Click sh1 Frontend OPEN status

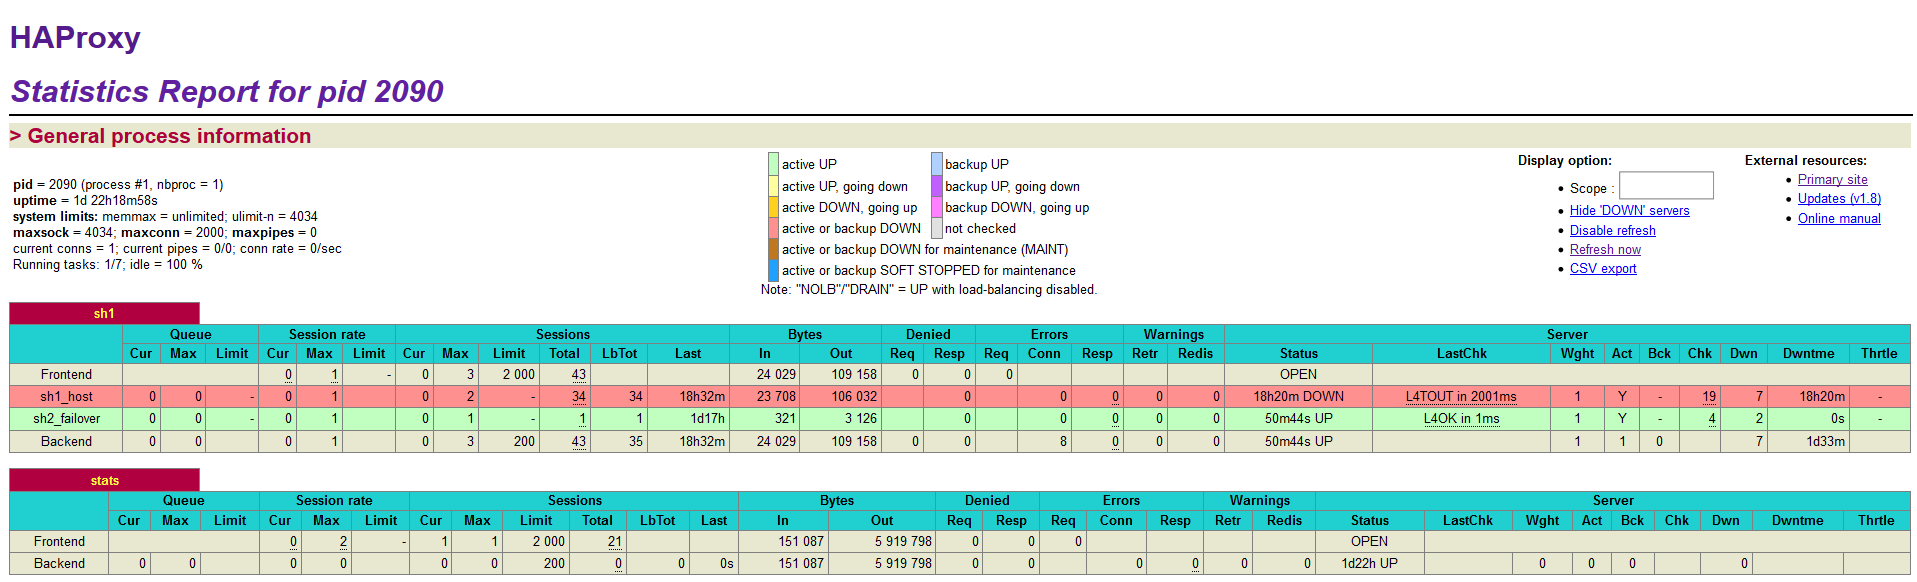pos(1298,374)
